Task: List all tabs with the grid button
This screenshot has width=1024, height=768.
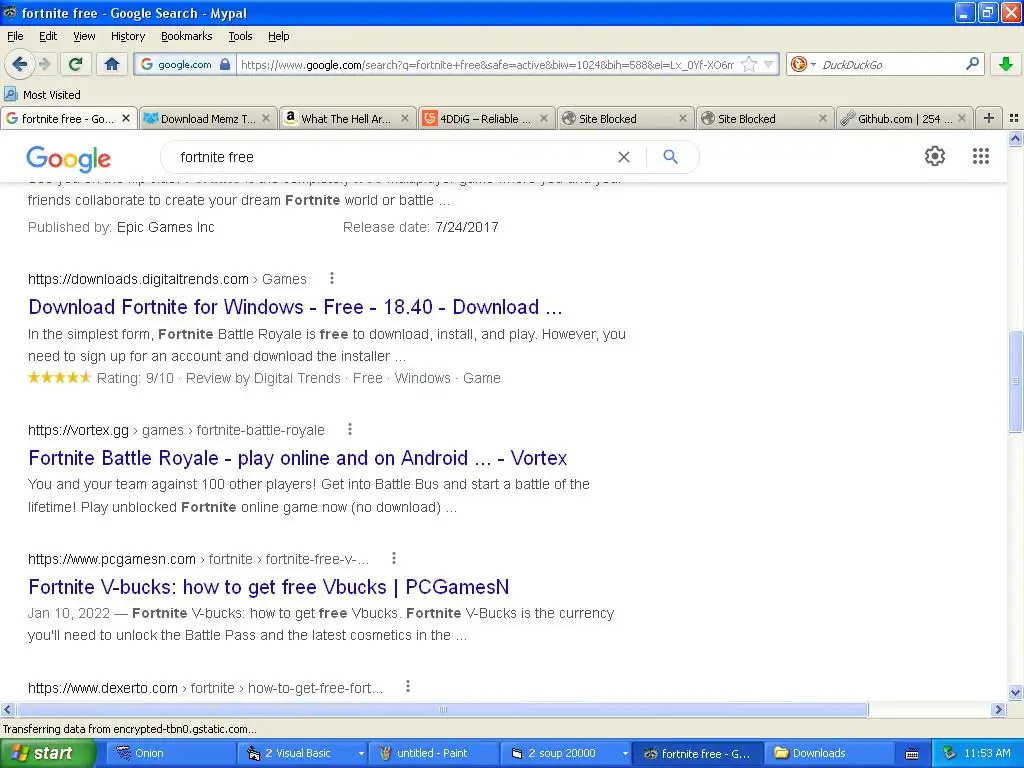Action: coord(1014,118)
